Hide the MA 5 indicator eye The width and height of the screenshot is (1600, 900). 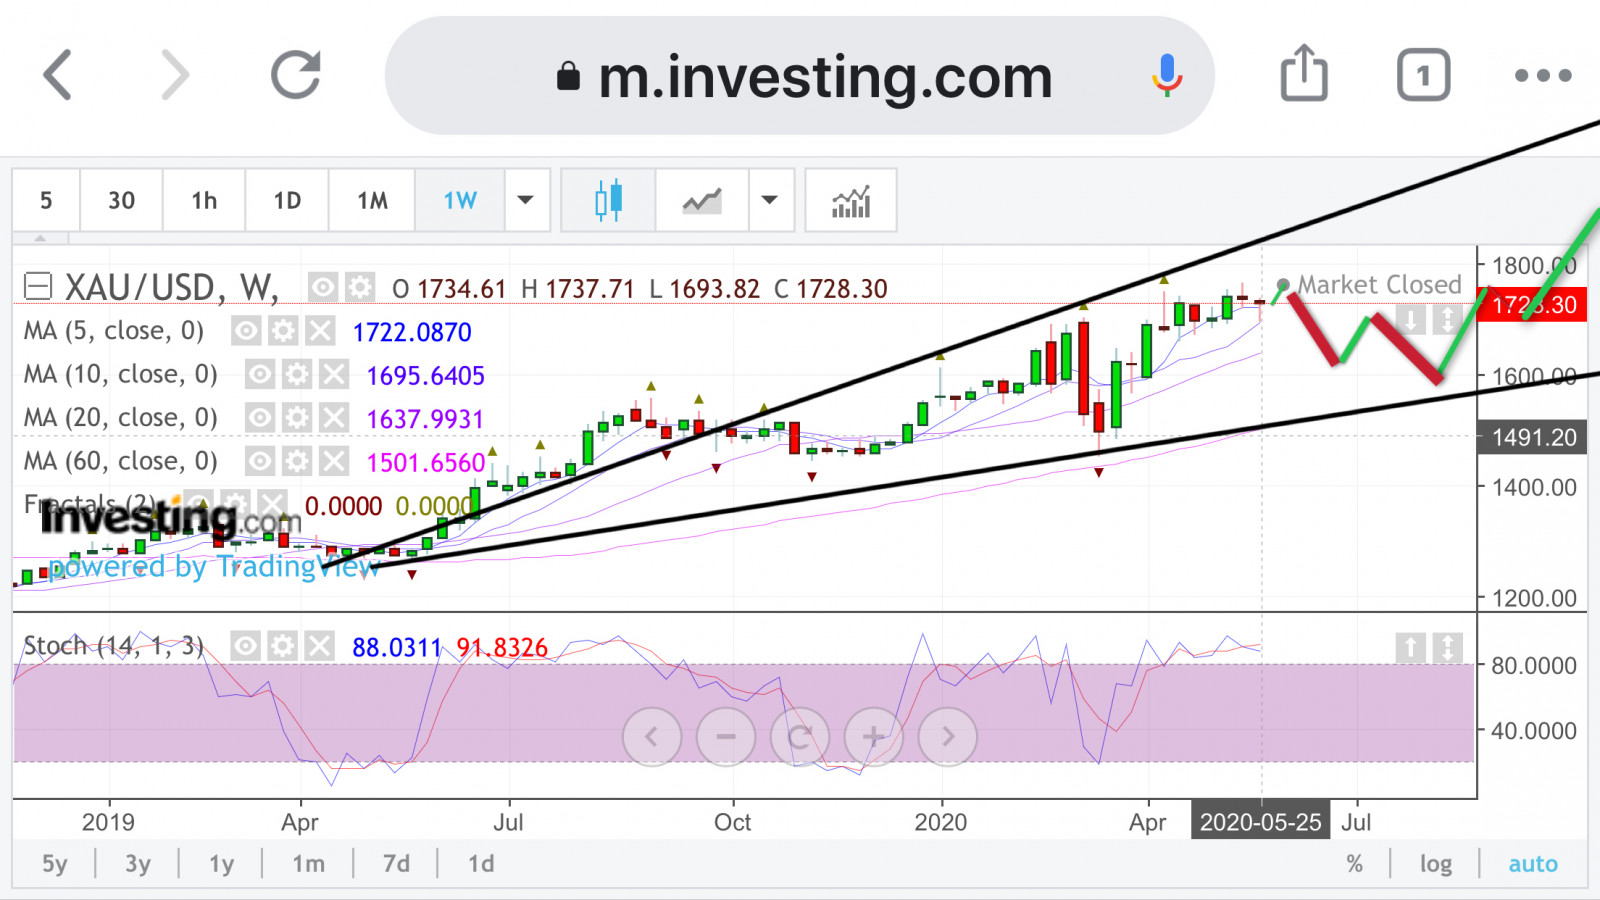click(246, 331)
